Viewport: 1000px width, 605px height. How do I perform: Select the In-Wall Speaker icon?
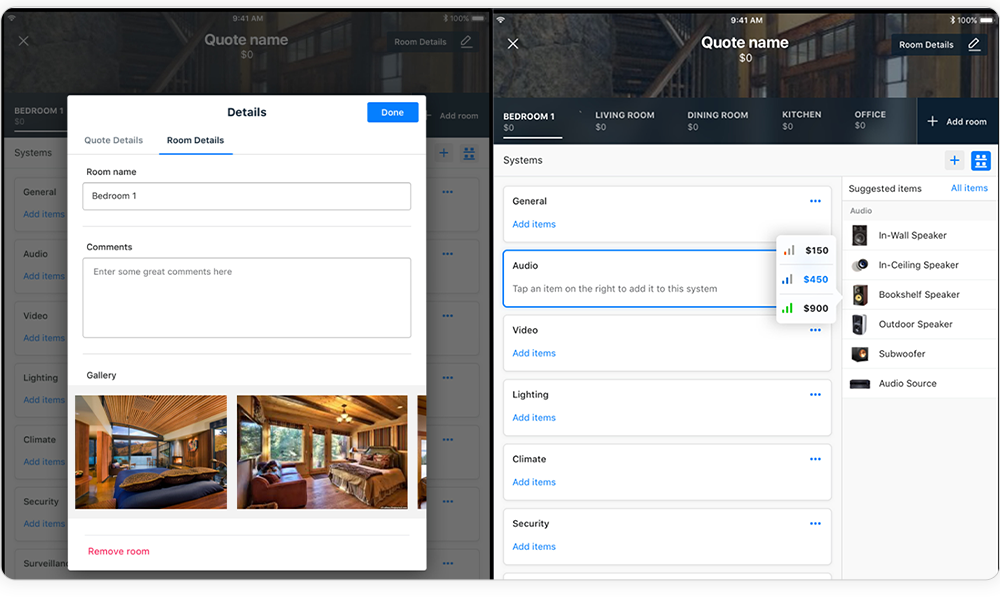[860, 235]
